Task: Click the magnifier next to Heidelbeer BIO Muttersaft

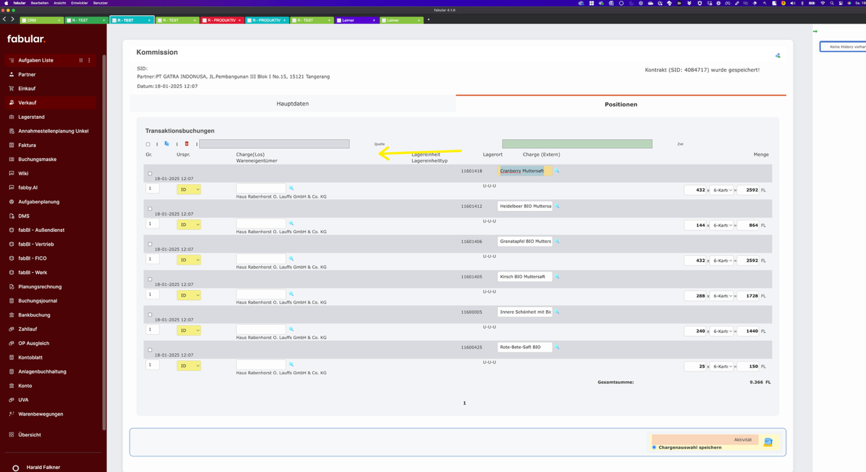Action: pyautogui.click(x=558, y=206)
